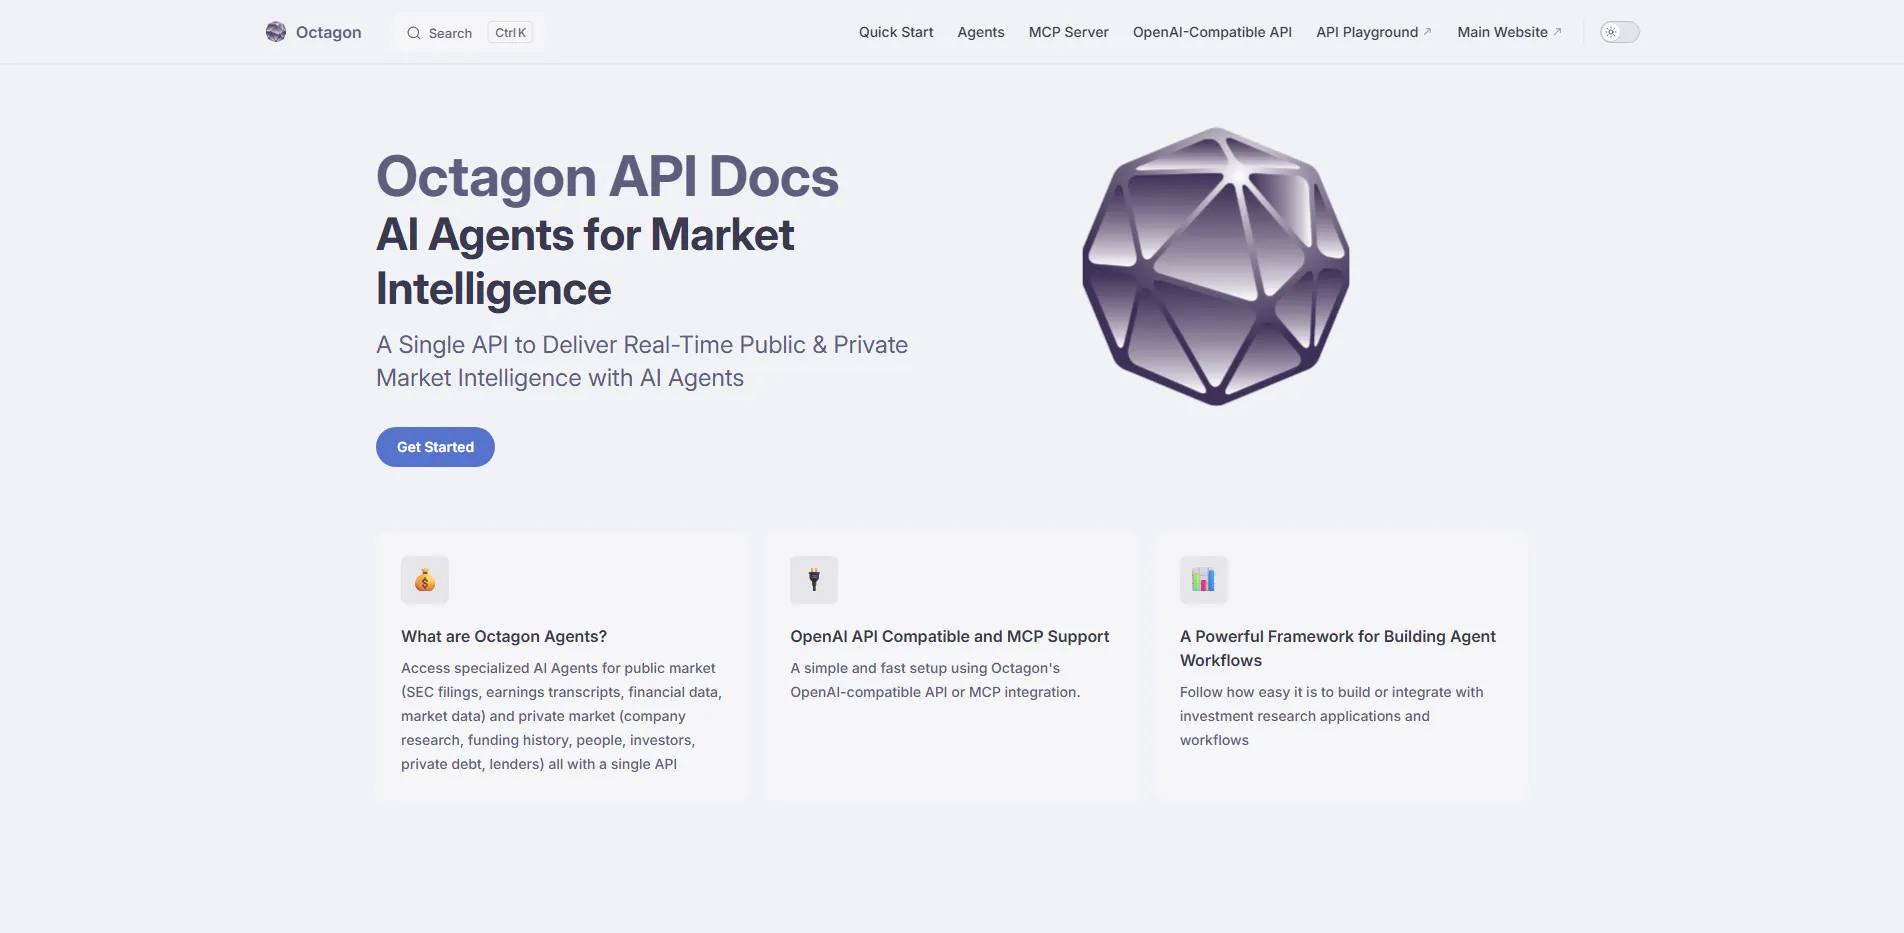Click the Ctrl K shortcut badge
The image size is (1904, 933).
(x=510, y=32)
